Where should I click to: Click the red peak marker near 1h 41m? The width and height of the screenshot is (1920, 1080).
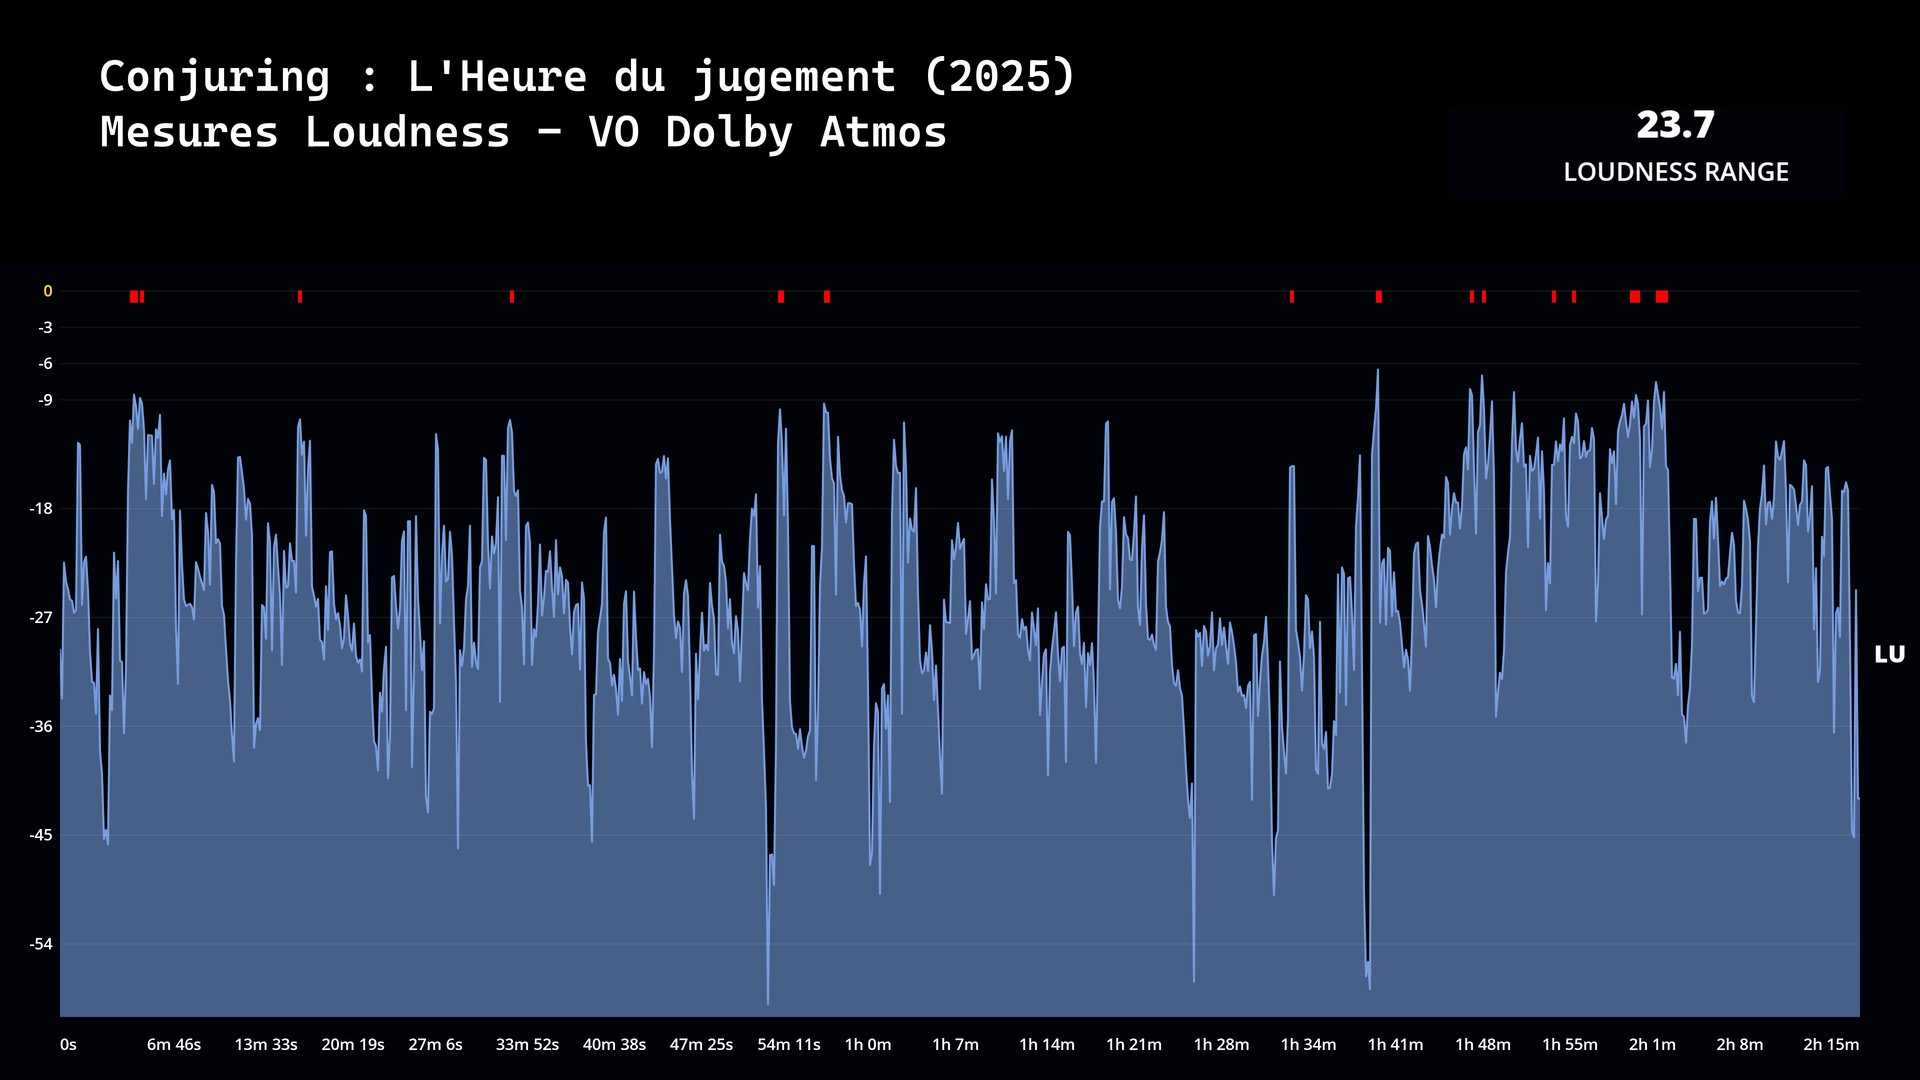click(1378, 297)
